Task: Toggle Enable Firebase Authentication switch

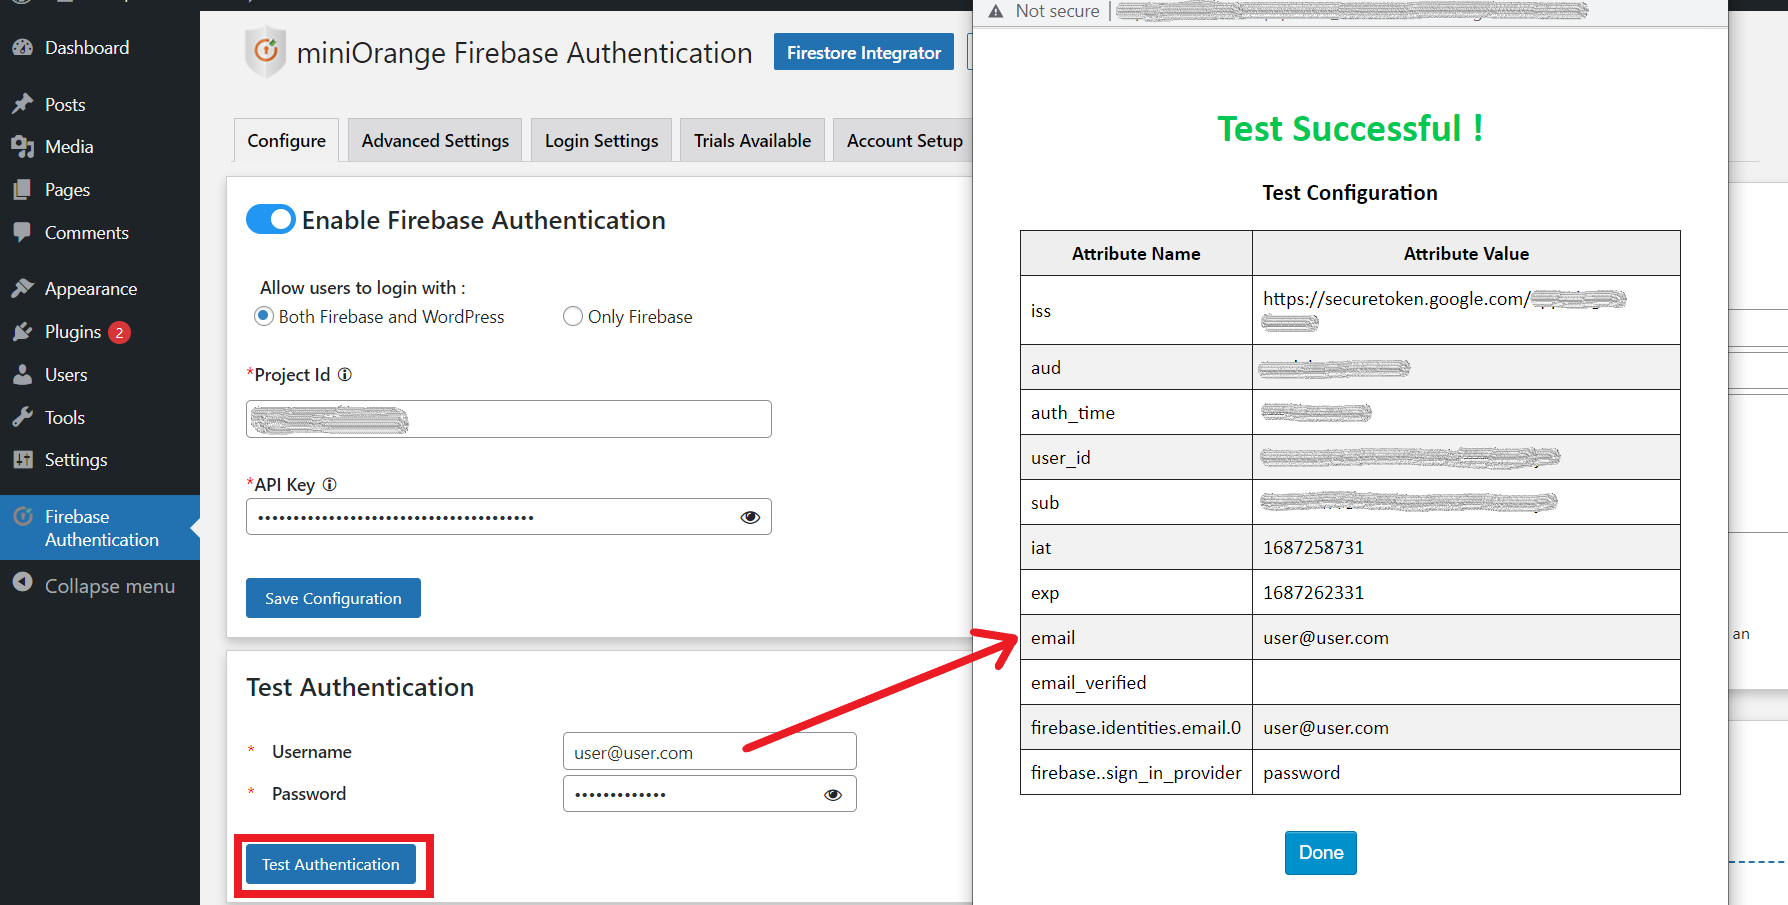Action: [x=270, y=219]
